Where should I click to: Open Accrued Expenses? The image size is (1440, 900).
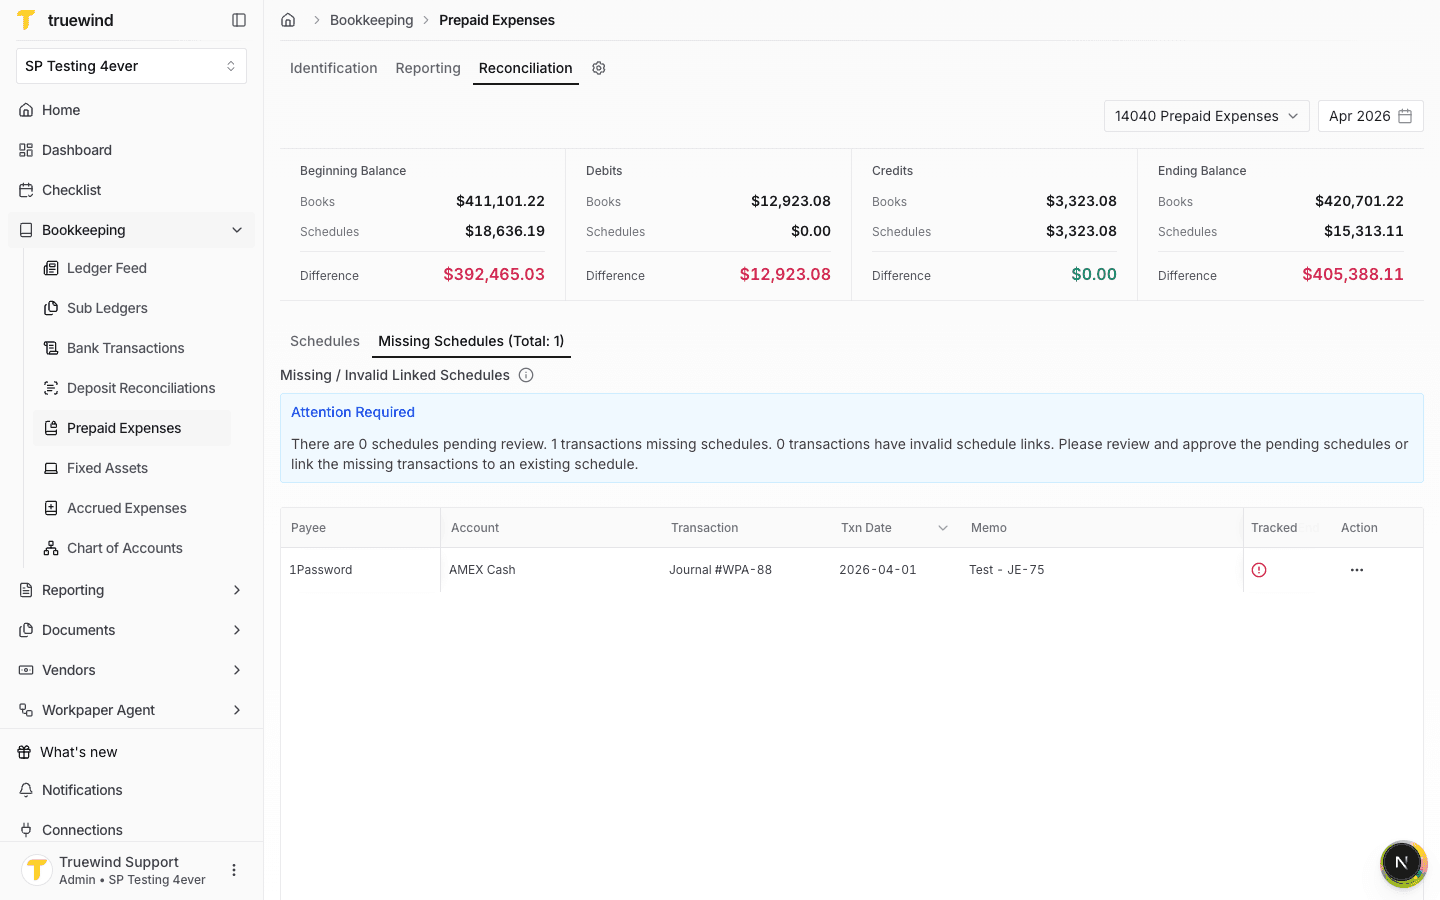132,508
